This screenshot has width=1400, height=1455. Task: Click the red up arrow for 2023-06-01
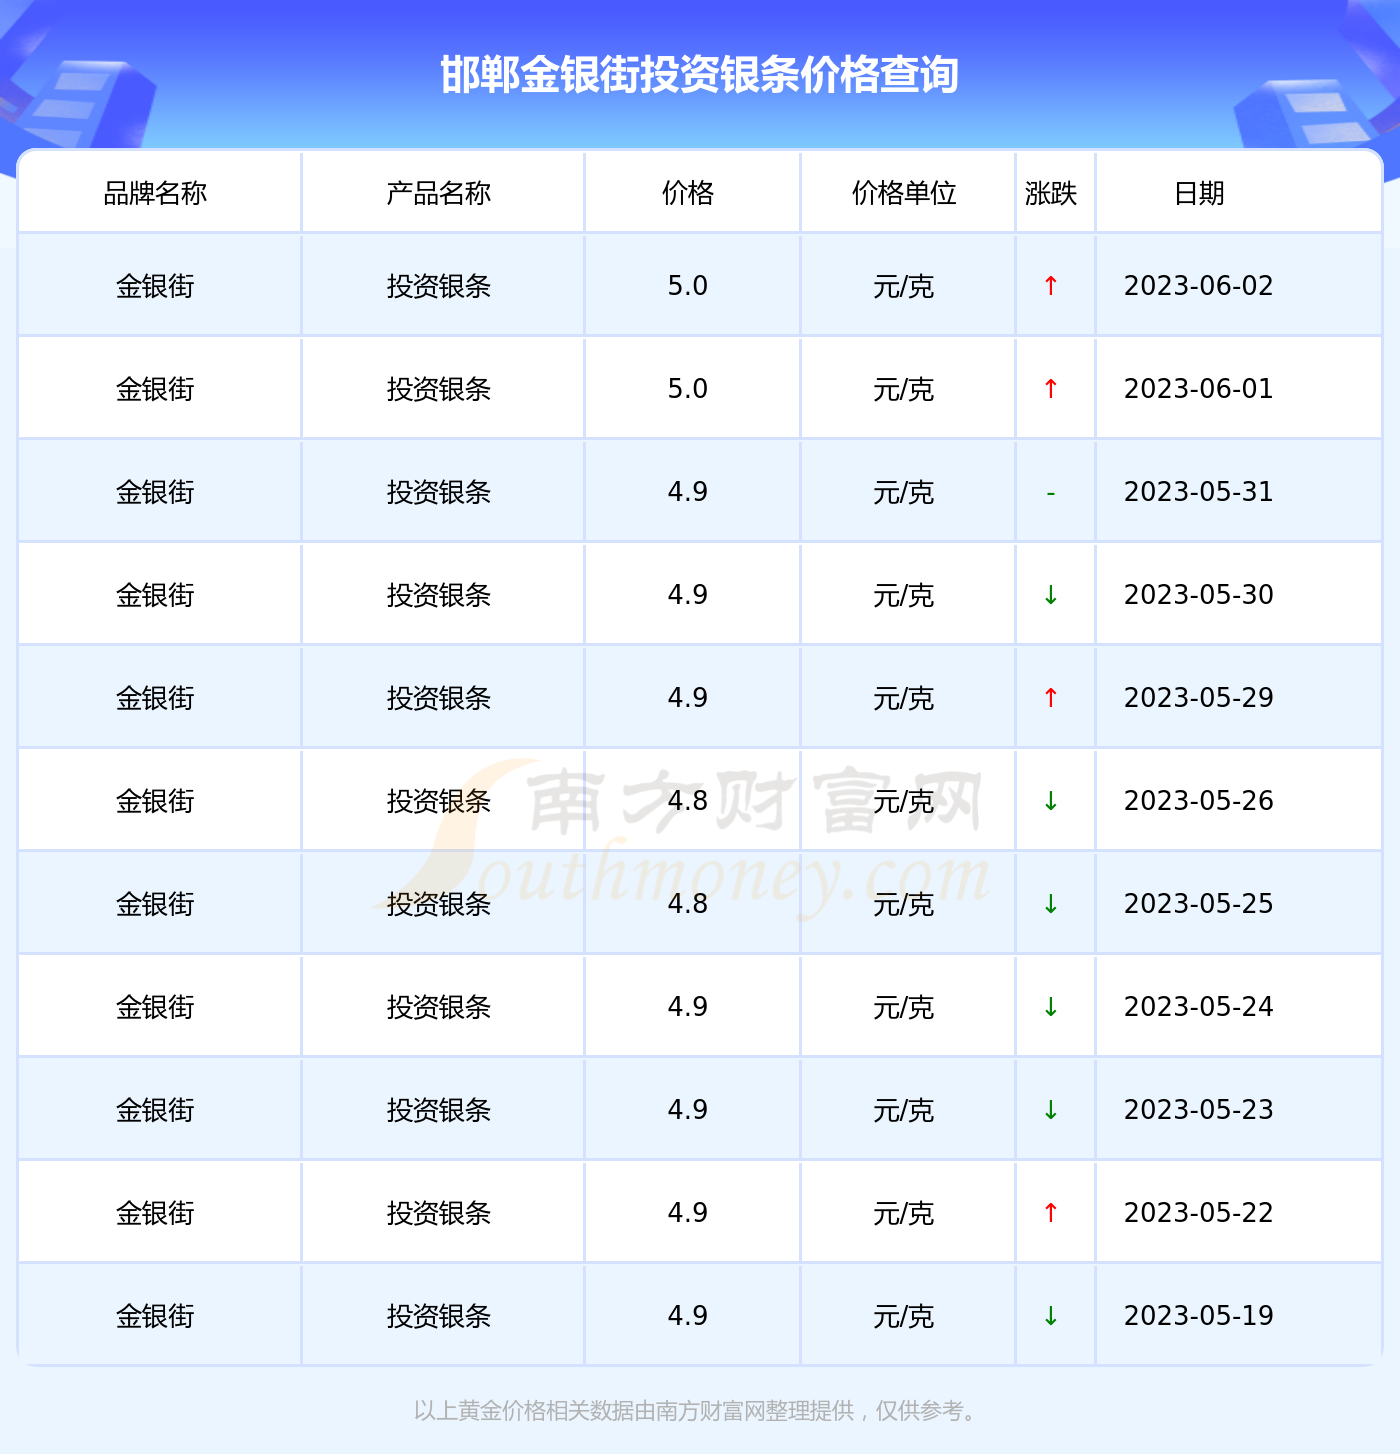click(1051, 389)
